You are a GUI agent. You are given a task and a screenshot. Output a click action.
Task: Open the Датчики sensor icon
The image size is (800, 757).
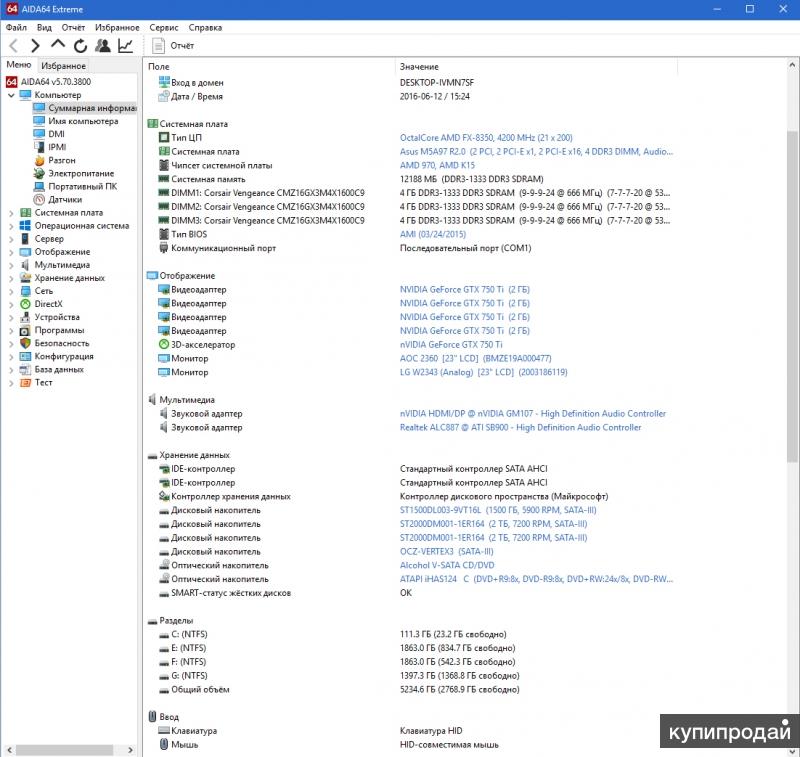click(x=39, y=199)
